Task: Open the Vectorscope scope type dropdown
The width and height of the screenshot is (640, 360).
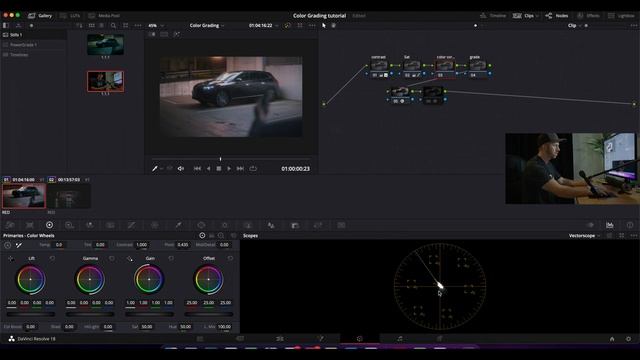Action: coord(584,236)
